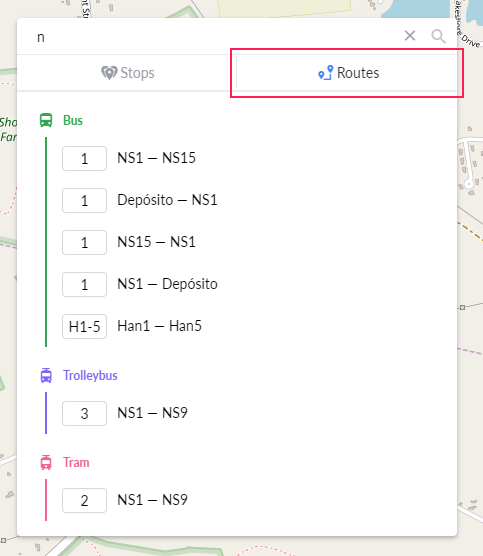This screenshot has height=556, width=483.
Task: Click the Routes tab path icon
Action: coord(326,73)
